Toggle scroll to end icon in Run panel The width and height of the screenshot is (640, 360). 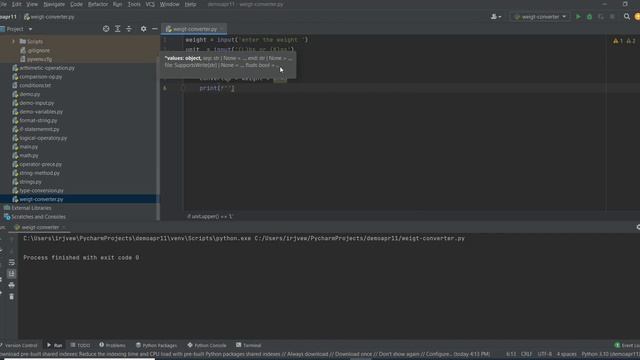[x=11, y=273]
